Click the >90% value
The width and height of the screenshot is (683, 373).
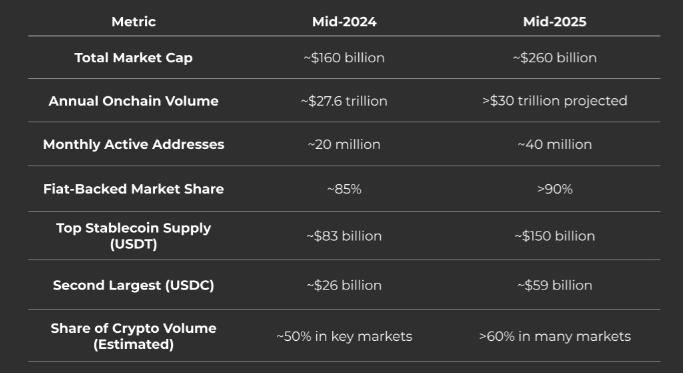[555, 189]
